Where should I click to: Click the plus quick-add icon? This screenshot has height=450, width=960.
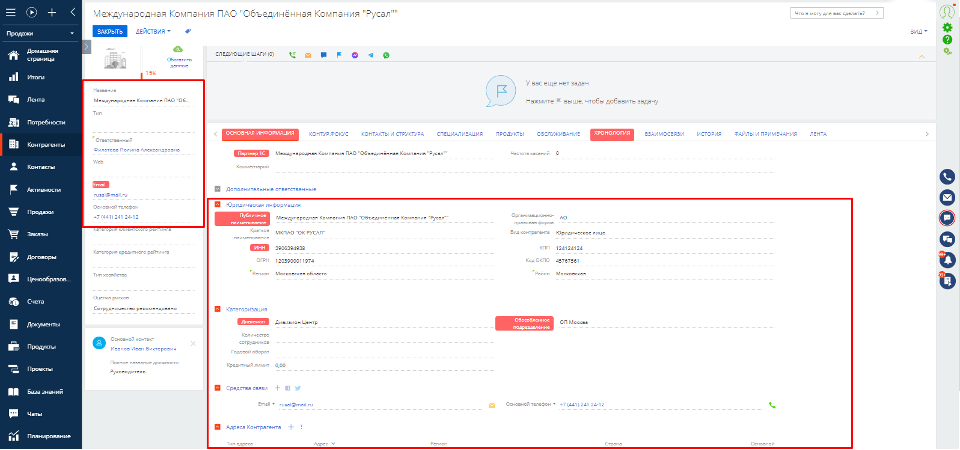point(52,12)
